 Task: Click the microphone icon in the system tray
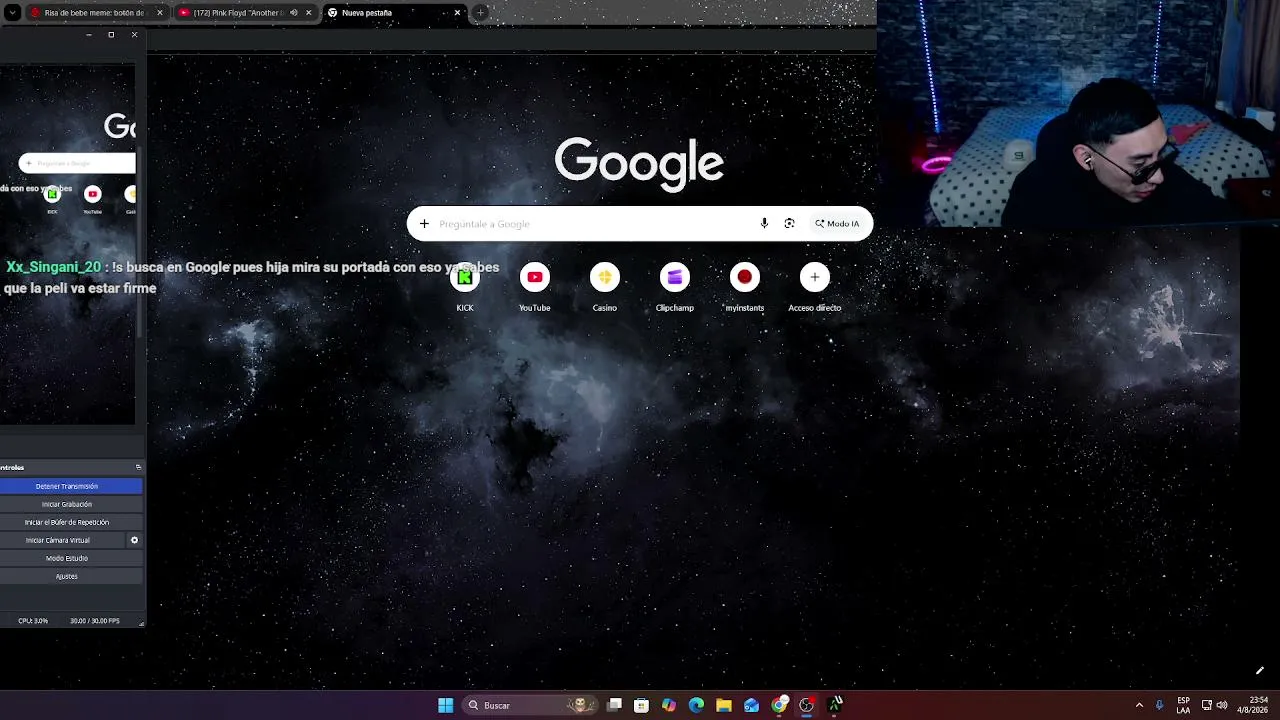coord(1160,705)
